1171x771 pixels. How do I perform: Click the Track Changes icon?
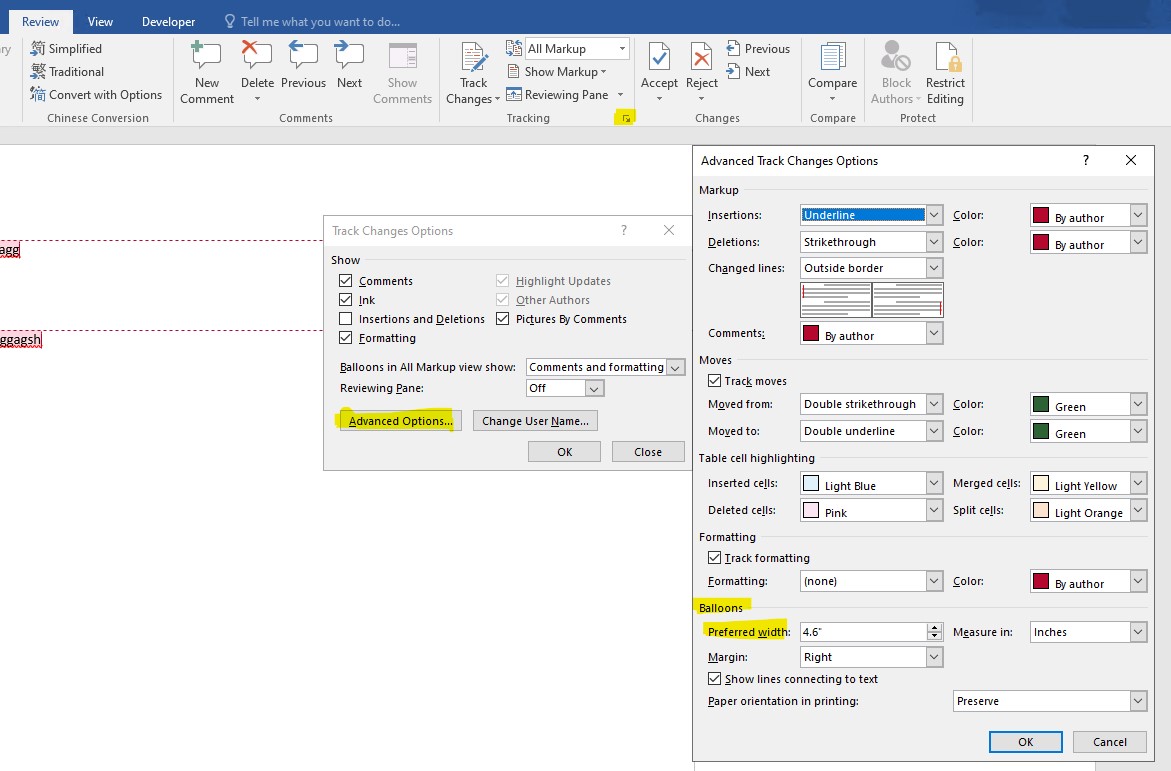tap(473, 58)
